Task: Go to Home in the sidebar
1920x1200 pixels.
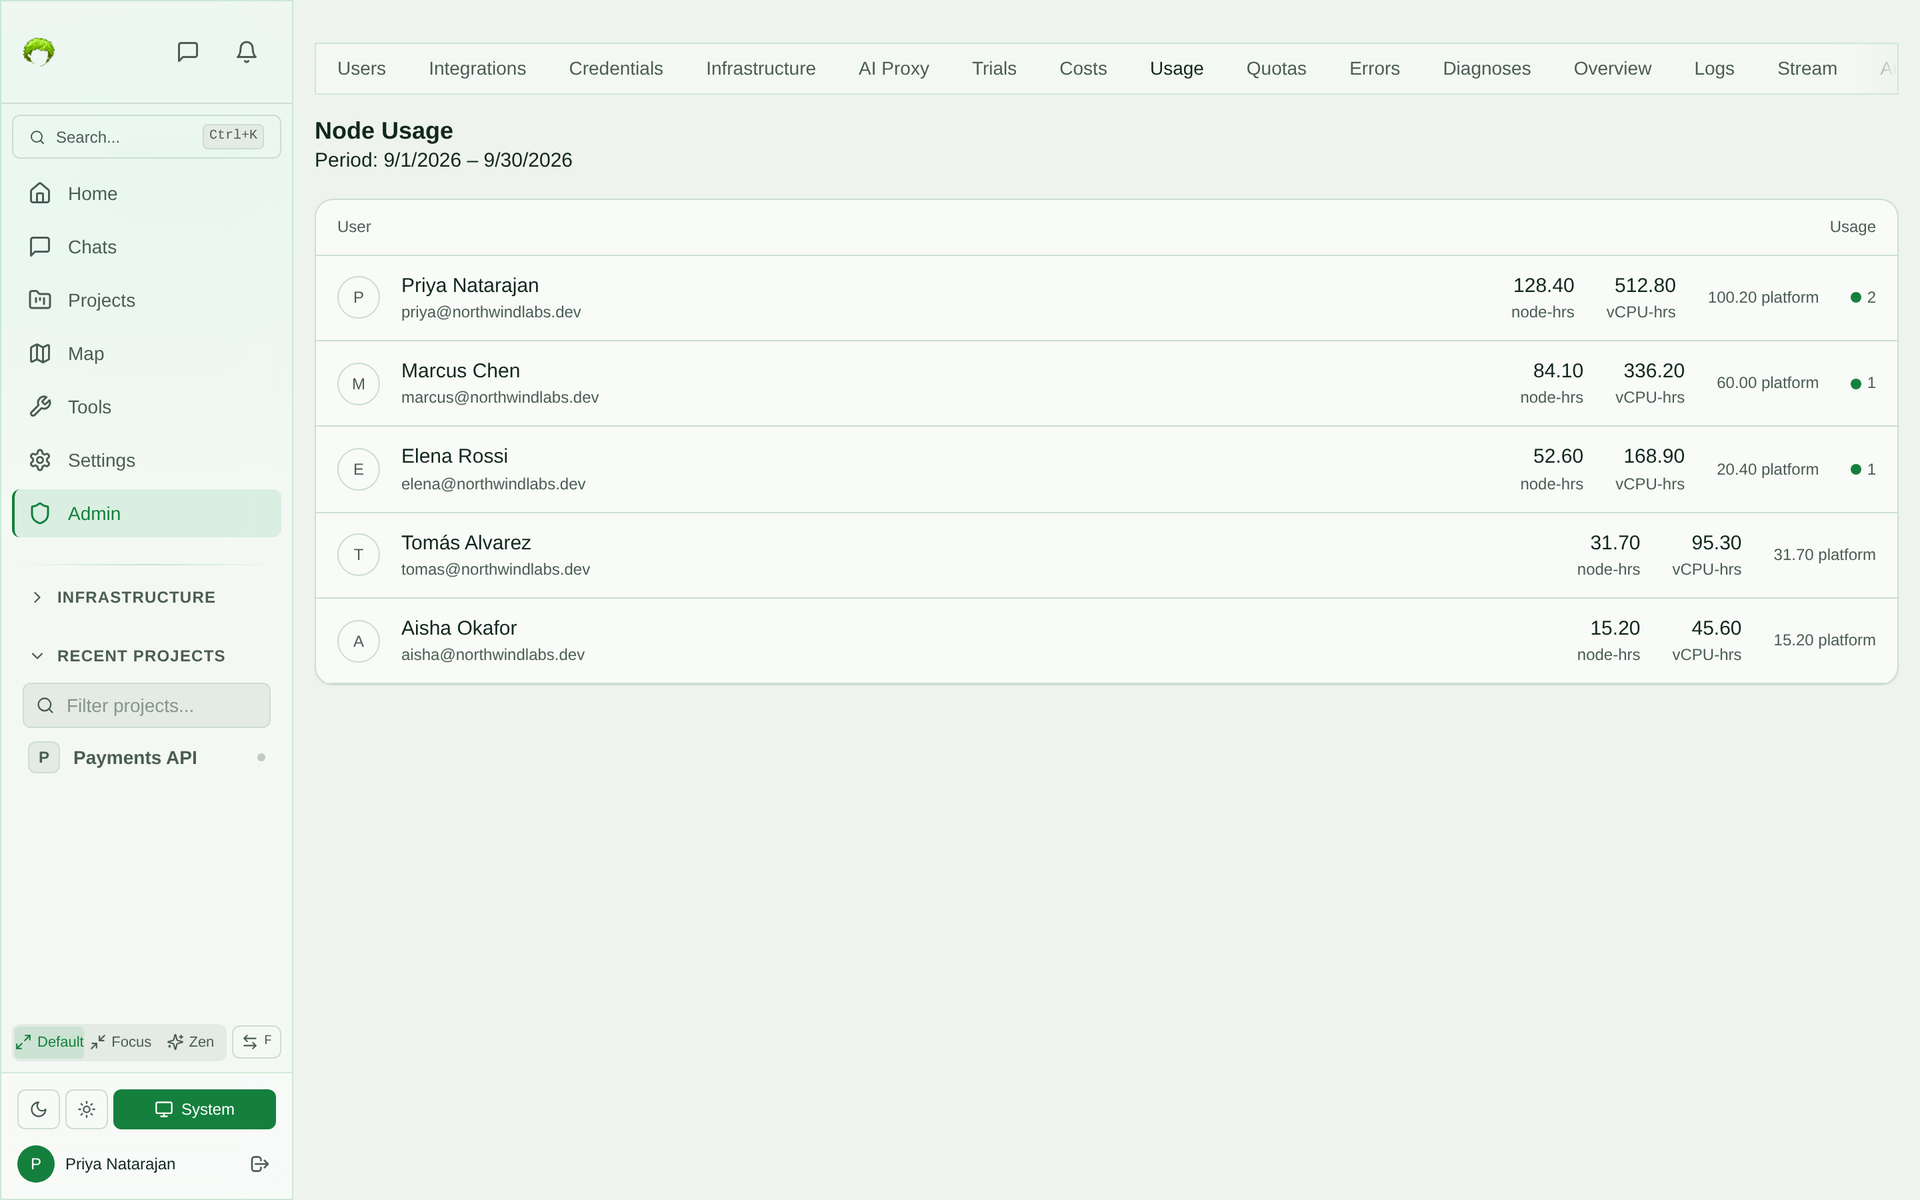Action: tap(146, 194)
